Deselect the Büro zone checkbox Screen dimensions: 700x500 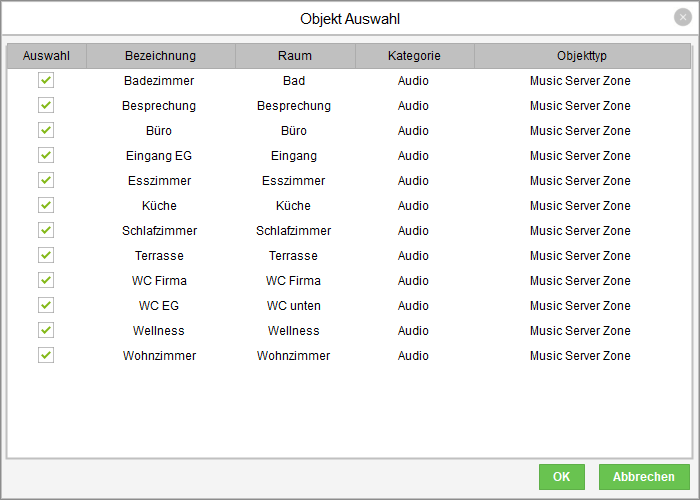(x=46, y=131)
